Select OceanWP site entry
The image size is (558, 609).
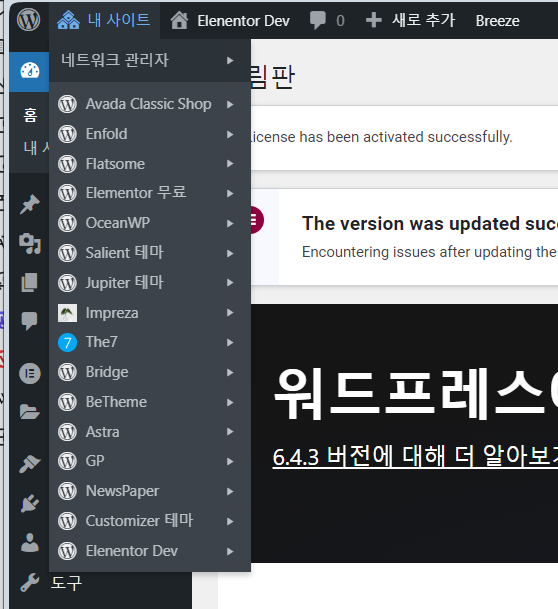[150, 223]
